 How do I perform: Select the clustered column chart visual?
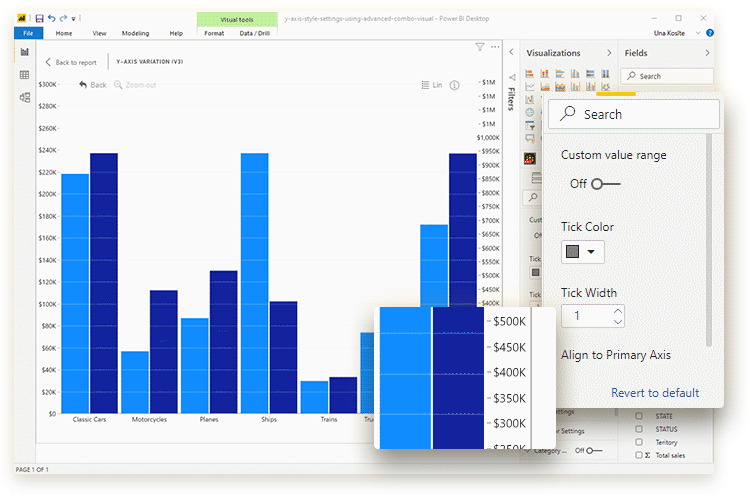[x=575, y=73]
